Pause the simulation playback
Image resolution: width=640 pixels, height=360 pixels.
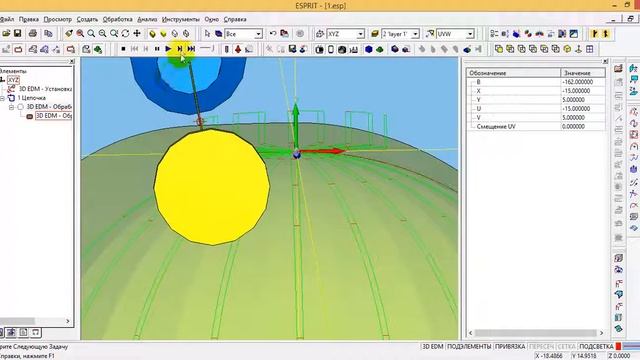(157, 49)
